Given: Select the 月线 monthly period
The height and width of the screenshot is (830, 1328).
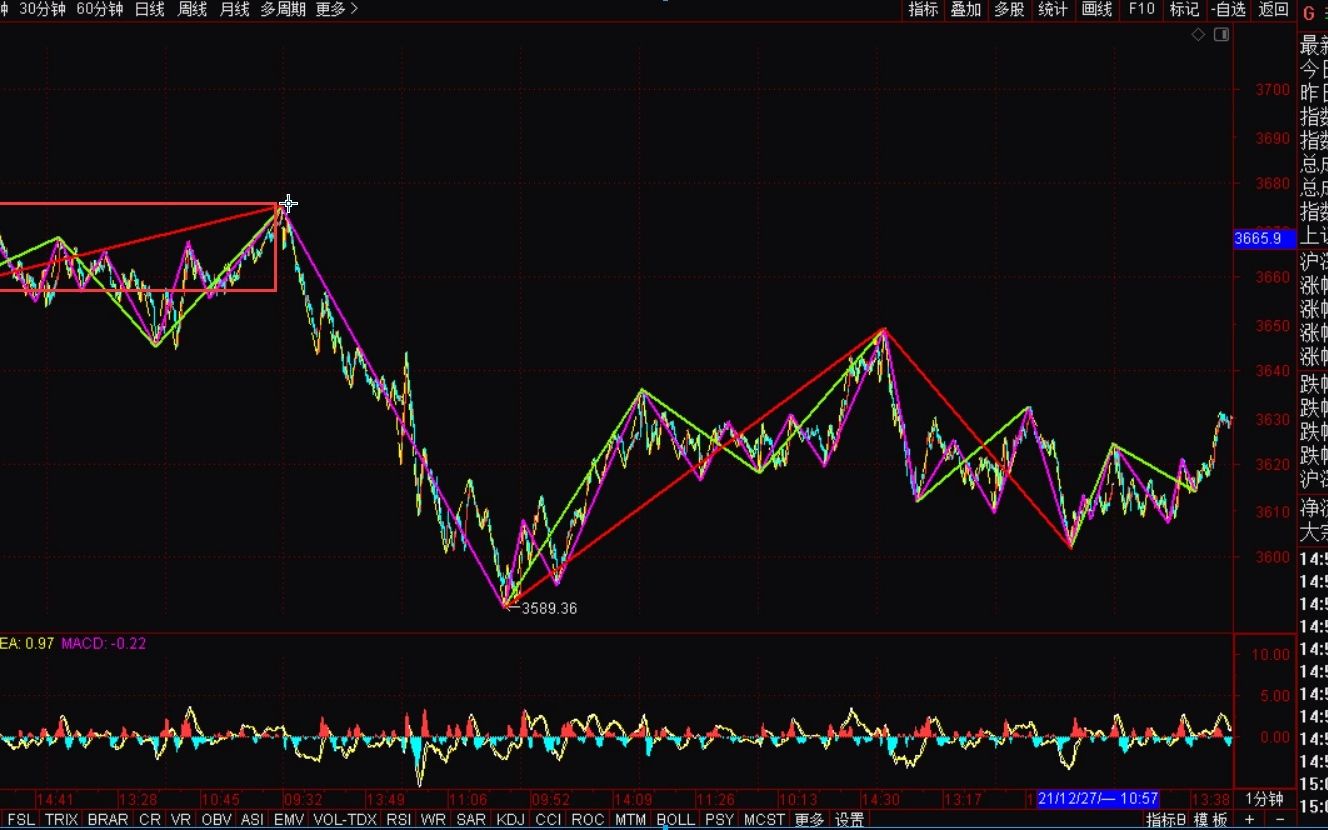Looking at the screenshot, I should [234, 9].
